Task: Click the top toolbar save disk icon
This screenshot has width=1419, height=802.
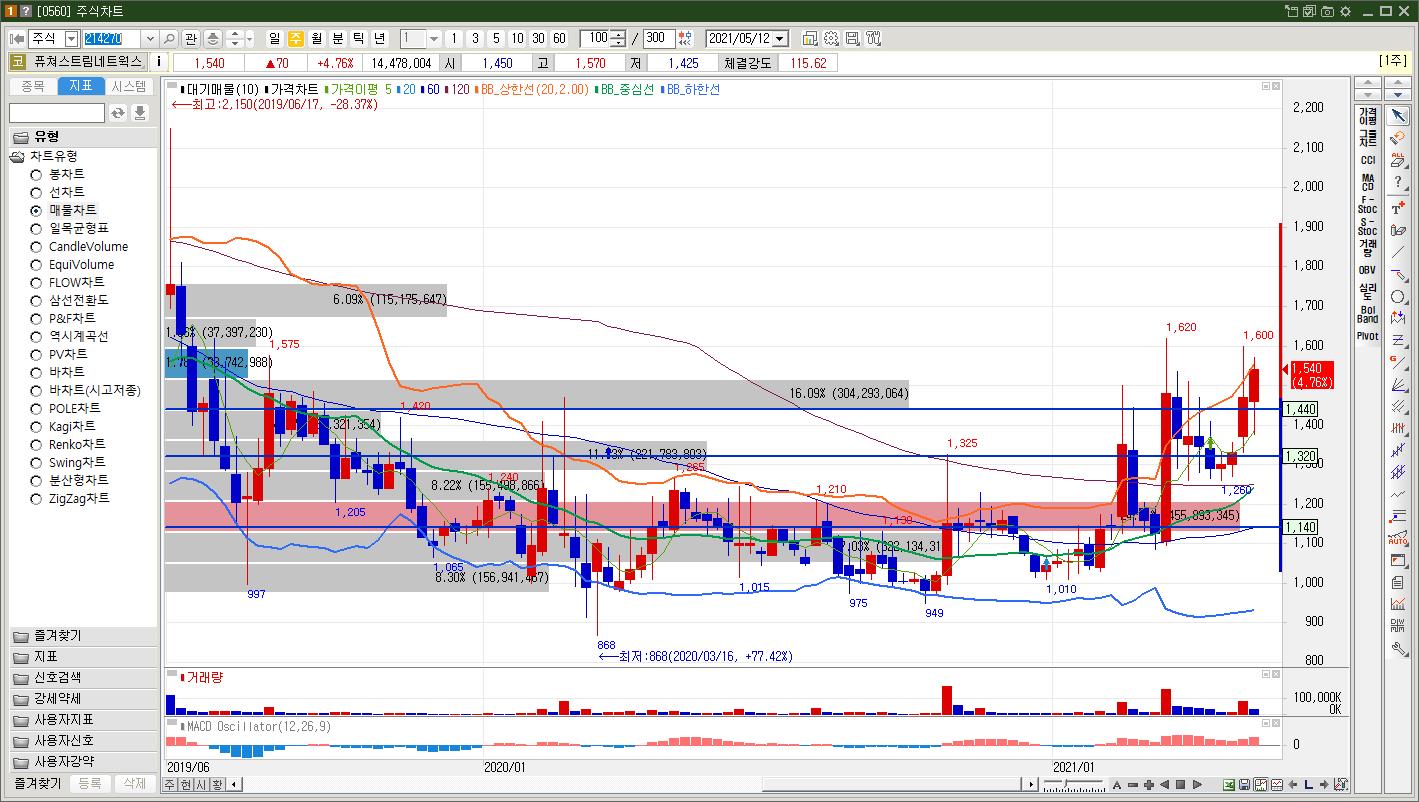Action: point(852,38)
